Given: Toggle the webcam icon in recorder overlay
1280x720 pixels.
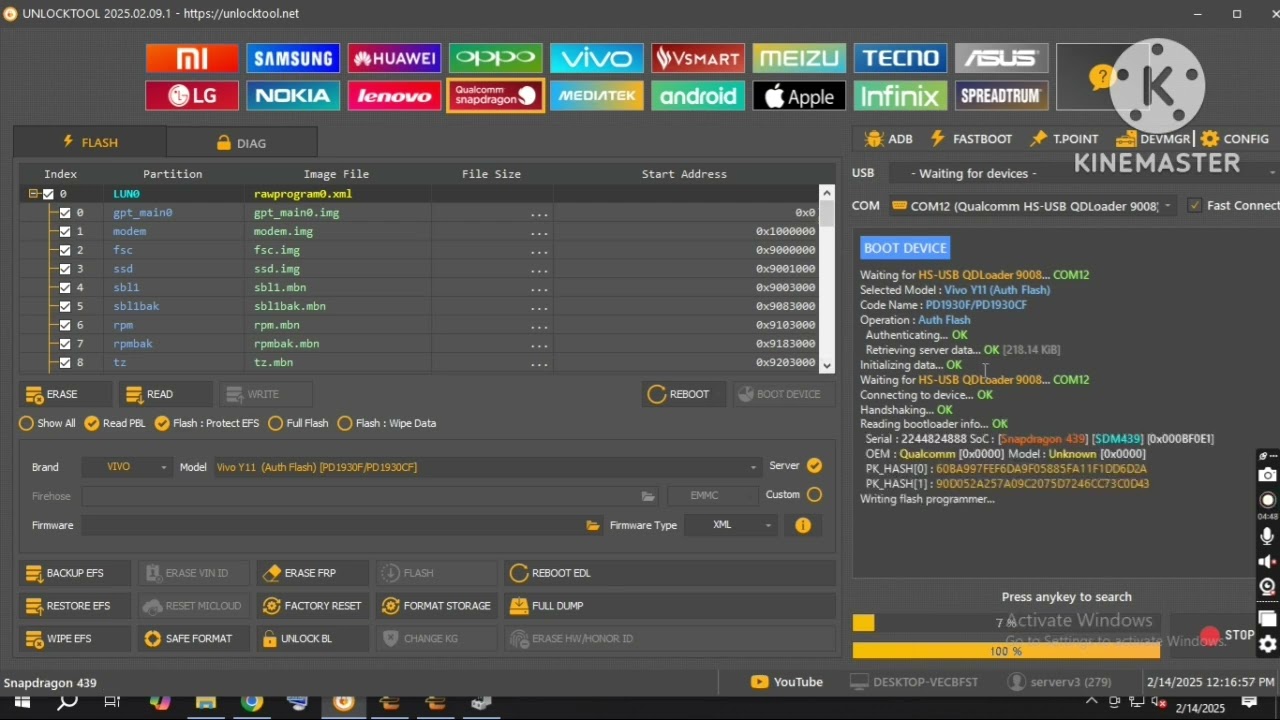Looking at the screenshot, I should pyautogui.click(x=1268, y=587).
